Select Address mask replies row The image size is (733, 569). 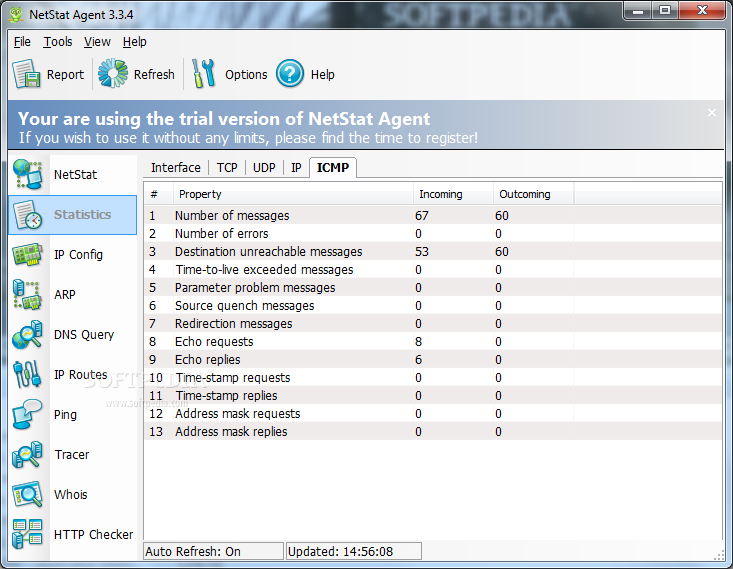click(432, 432)
